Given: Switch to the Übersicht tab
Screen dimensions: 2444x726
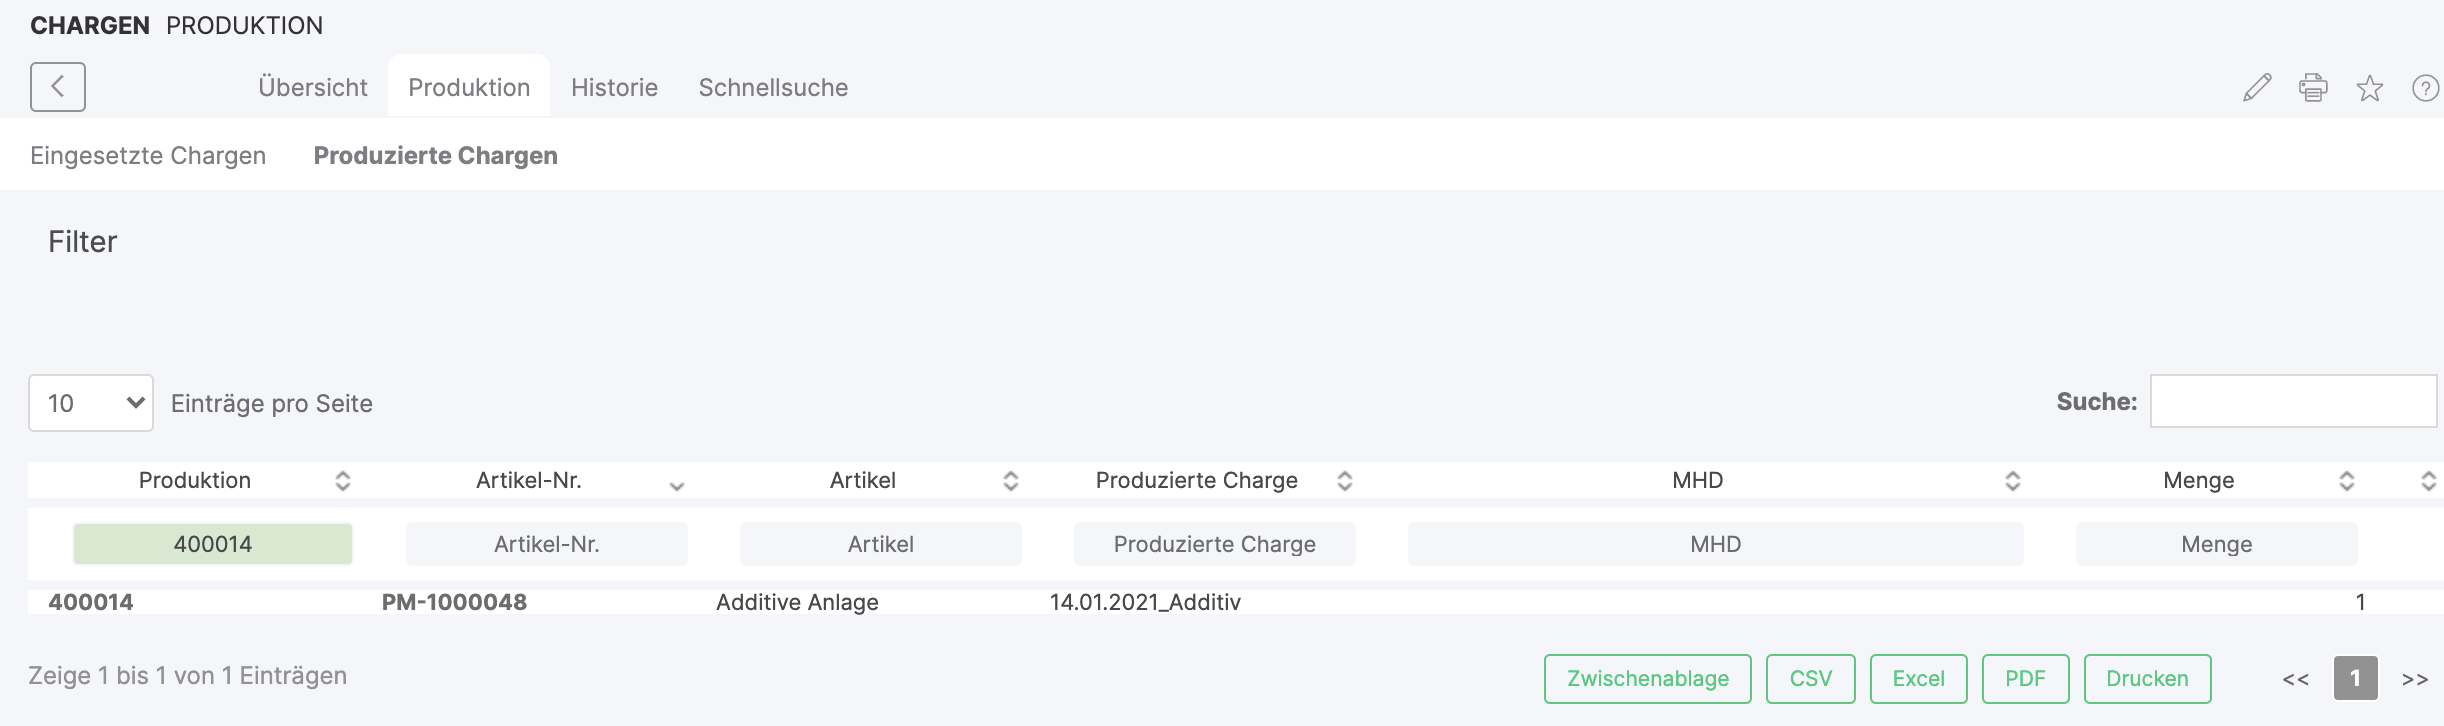Looking at the screenshot, I should point(313,88).
